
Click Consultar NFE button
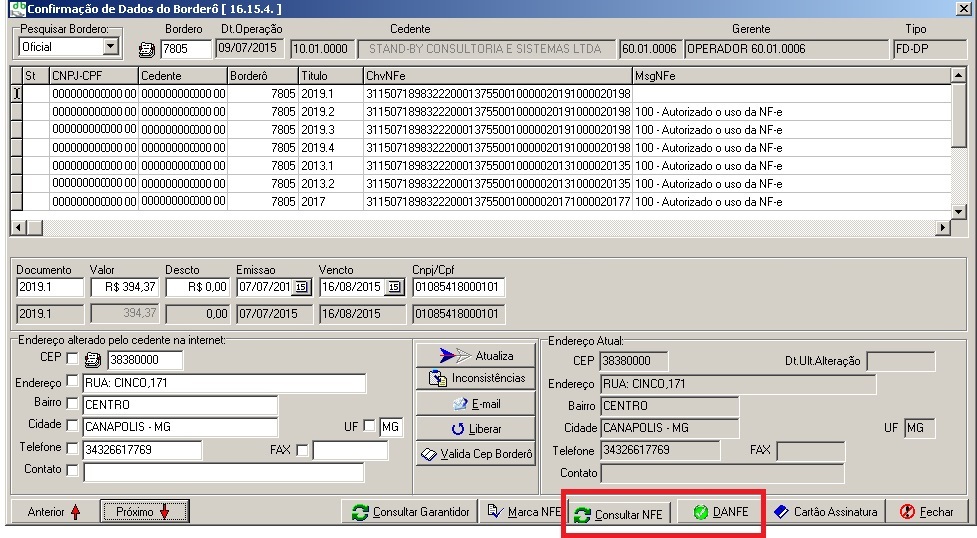618,514
